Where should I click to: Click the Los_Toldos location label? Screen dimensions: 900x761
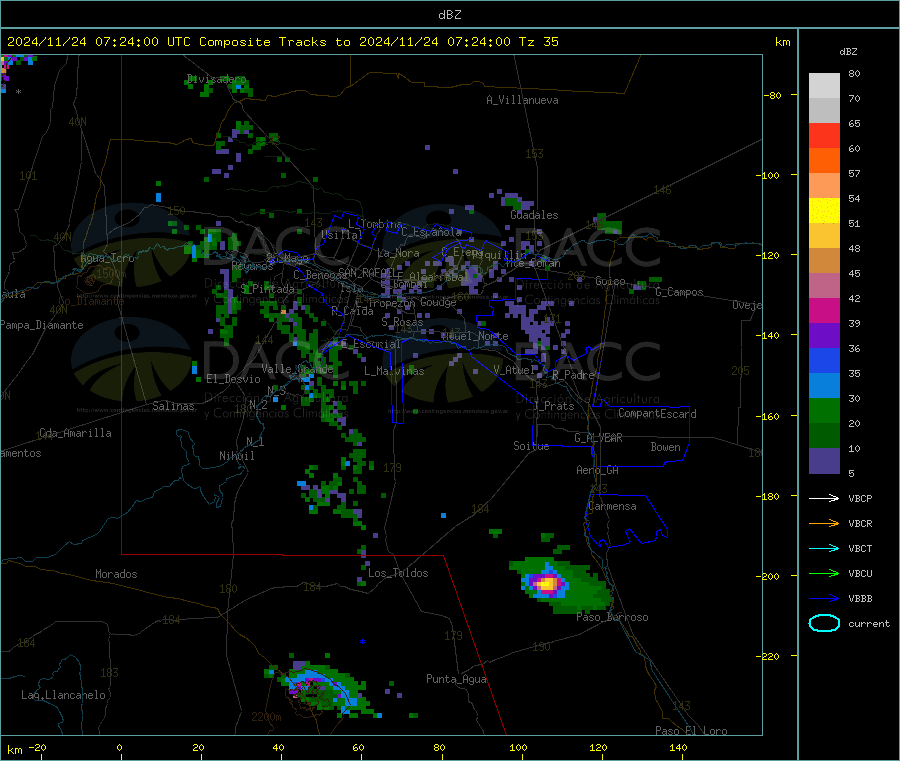click(398, 573)
